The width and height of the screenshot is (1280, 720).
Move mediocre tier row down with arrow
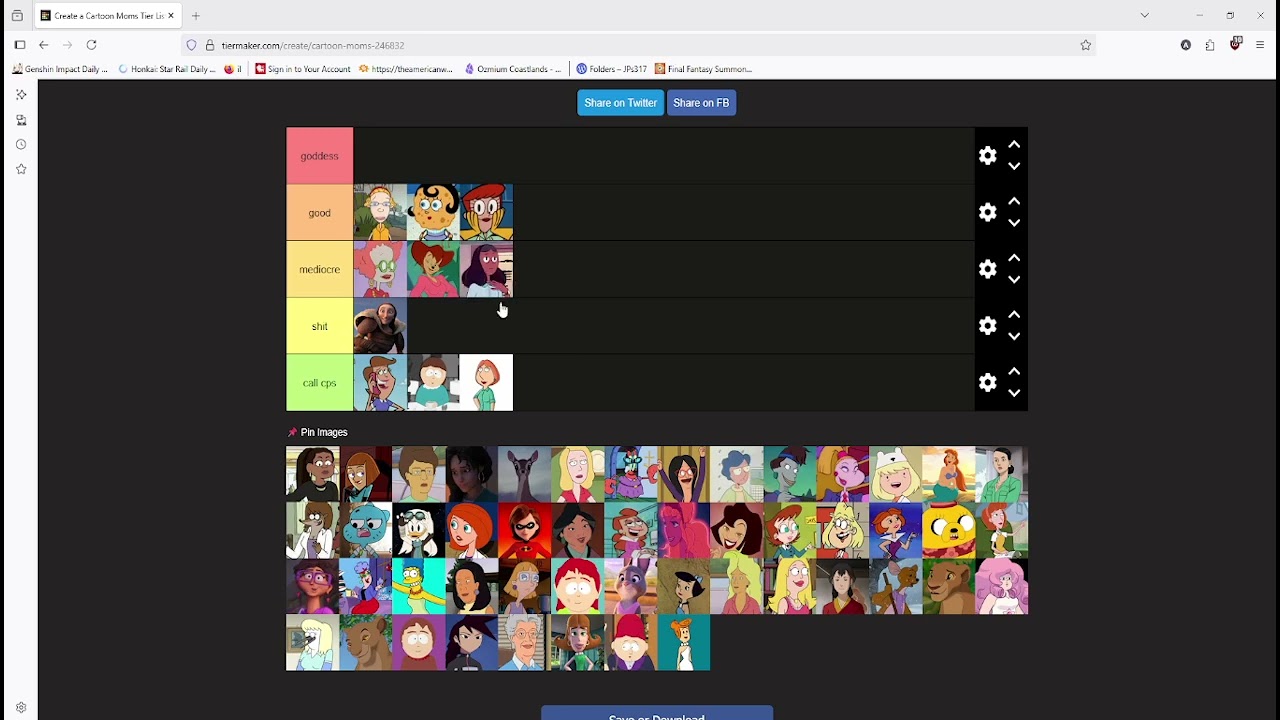(x=1014, y=280)
